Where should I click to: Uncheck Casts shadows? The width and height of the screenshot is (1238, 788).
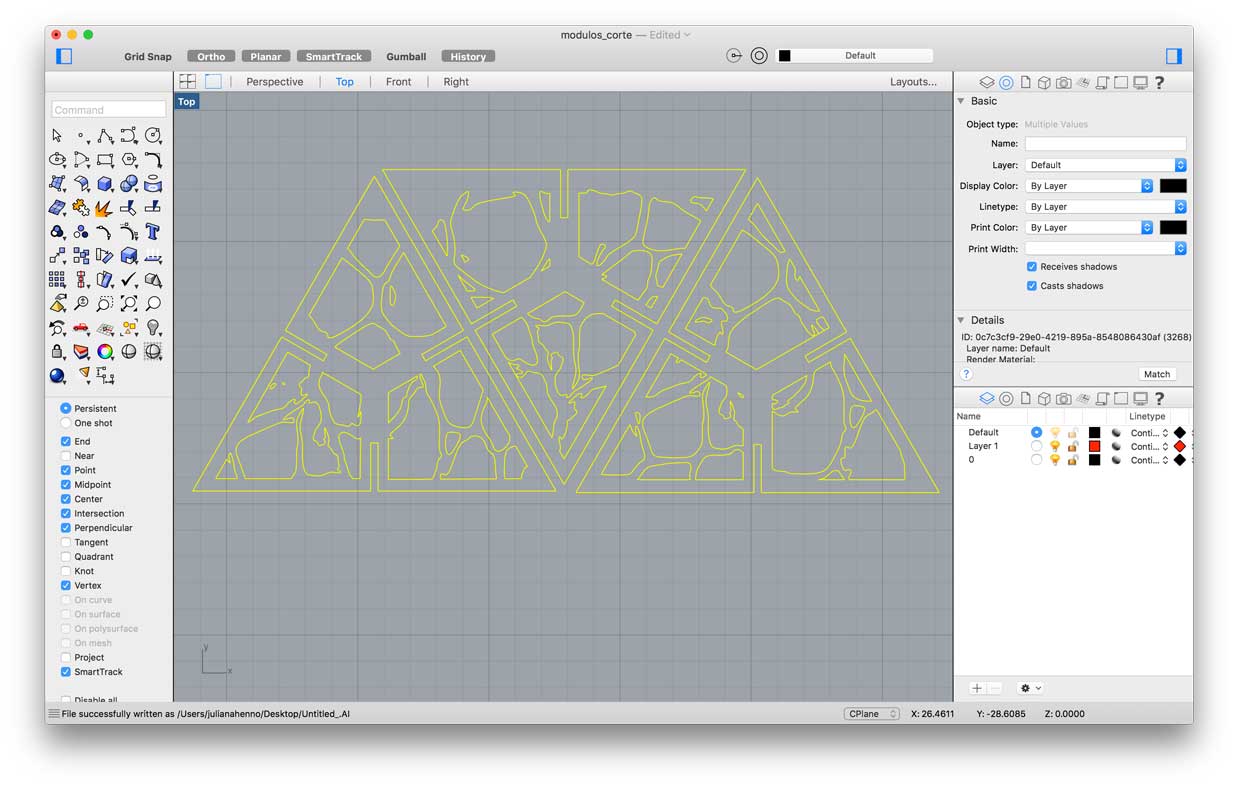[1032, 286]
